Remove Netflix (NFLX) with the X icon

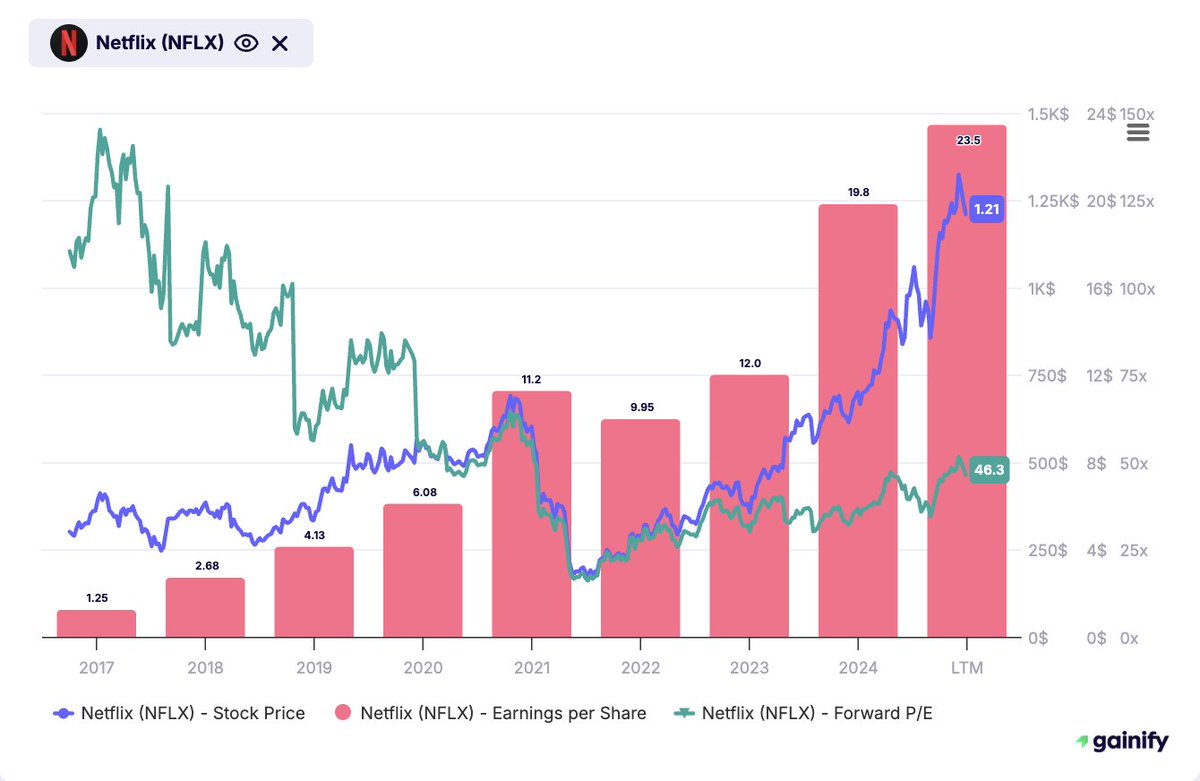[x=280, y=43]
